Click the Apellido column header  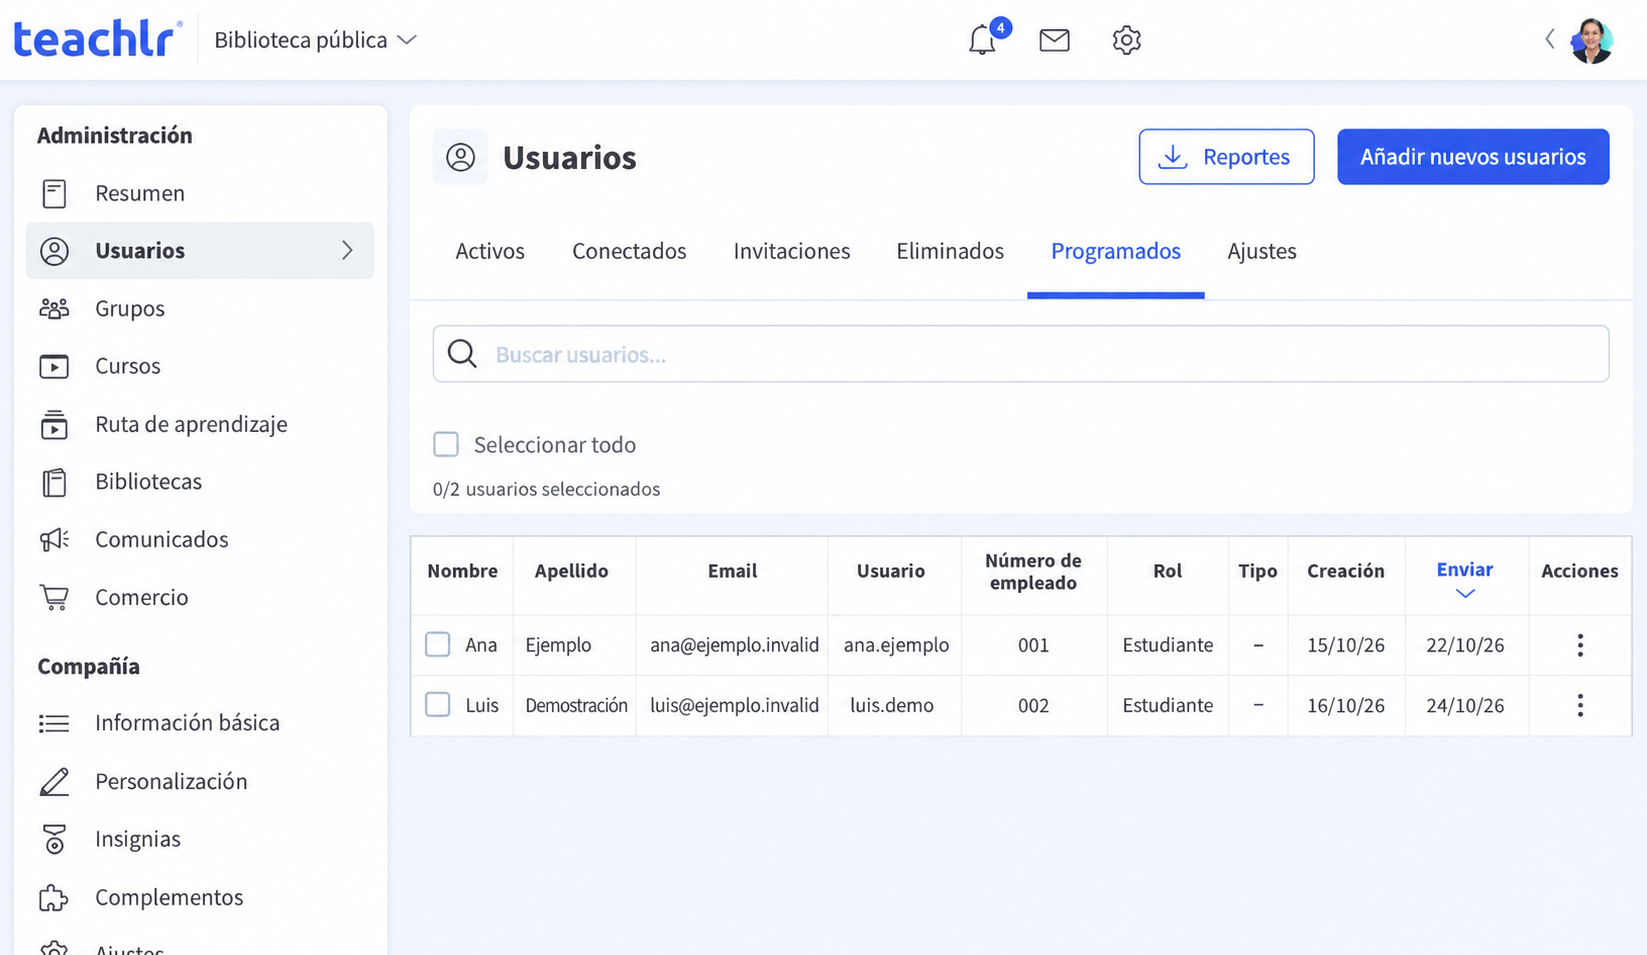click(571, 571)
